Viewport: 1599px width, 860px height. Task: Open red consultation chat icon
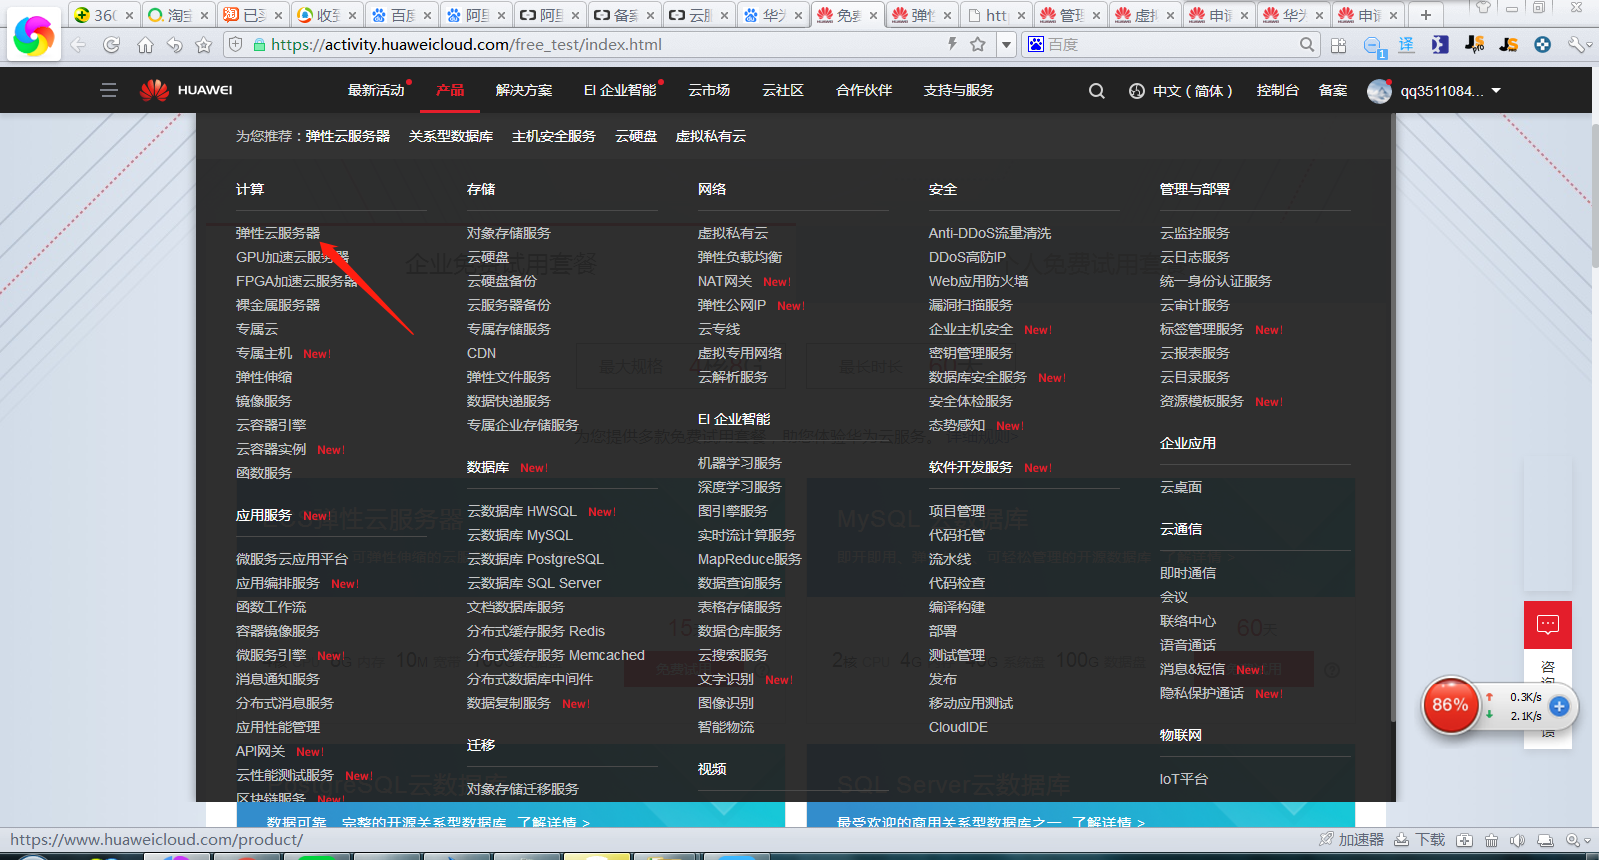pyautogui.click(x=1548, y=625)
